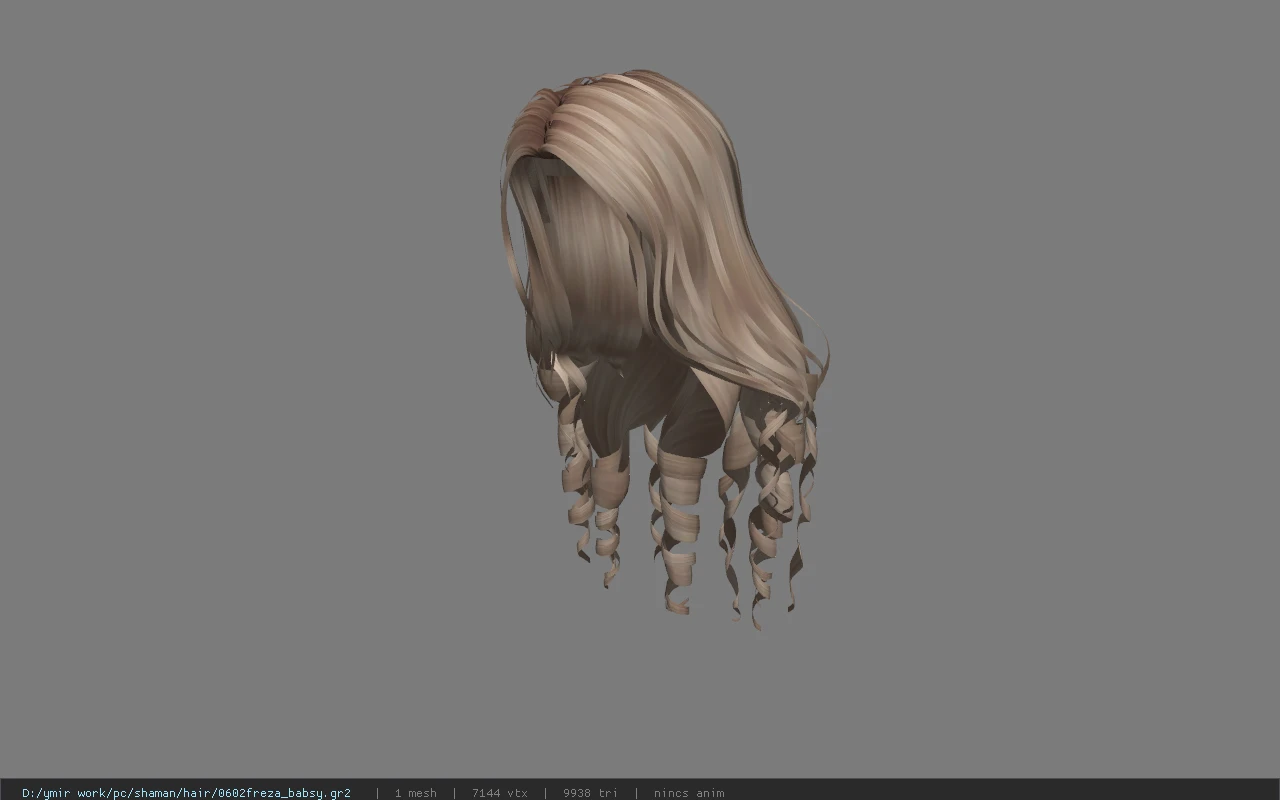Click the hair model in the viewport
Viewport: 1280px width, 800px height.
[x=664, y=350]
